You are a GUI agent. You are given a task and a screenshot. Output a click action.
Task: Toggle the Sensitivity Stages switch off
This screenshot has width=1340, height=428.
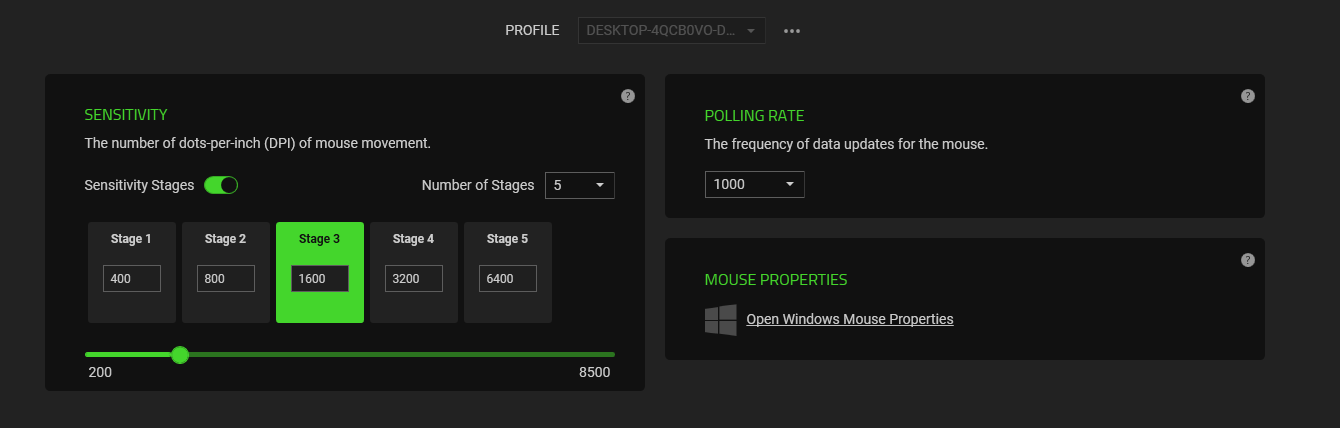point(220,185)
